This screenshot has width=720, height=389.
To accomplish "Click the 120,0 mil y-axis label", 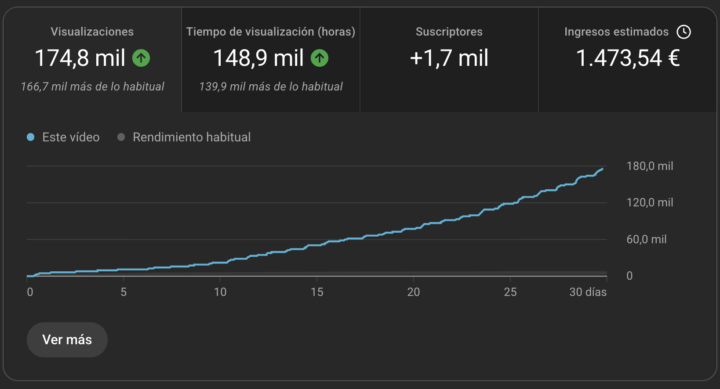I will [x=650, y=203].
